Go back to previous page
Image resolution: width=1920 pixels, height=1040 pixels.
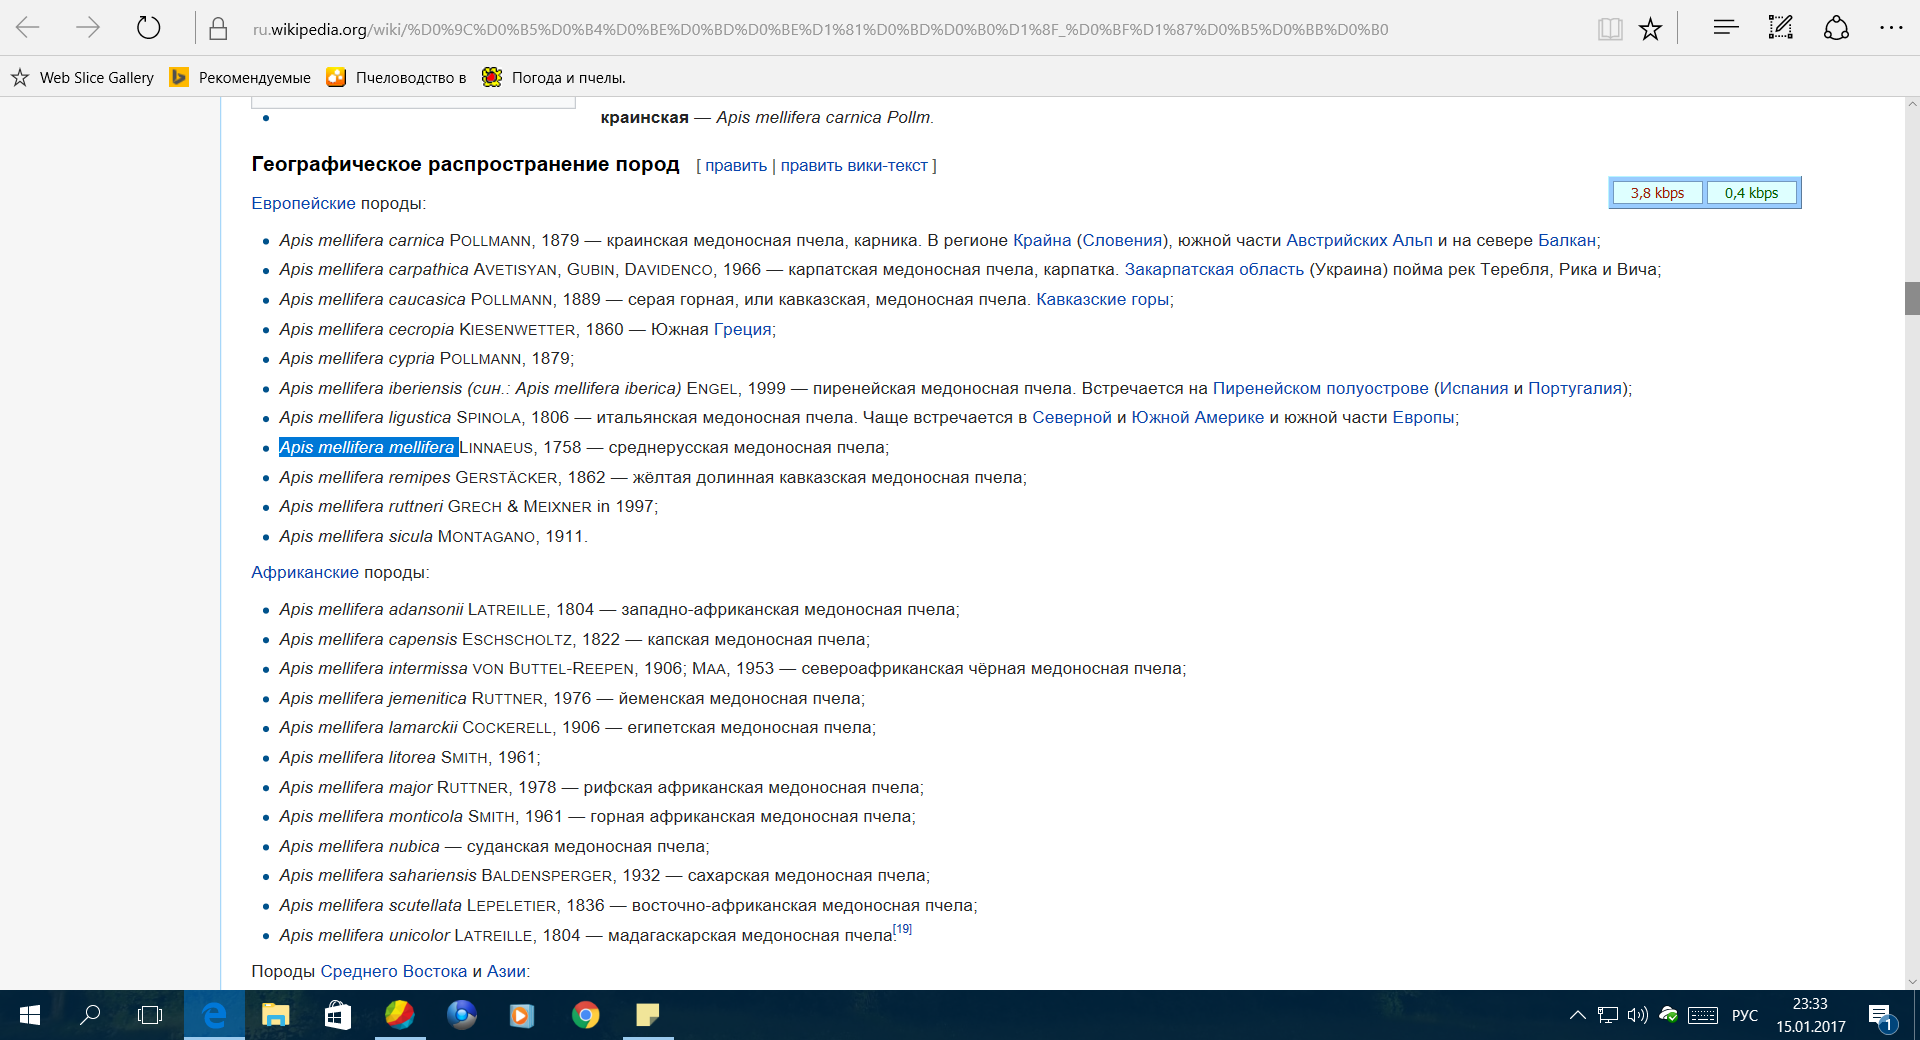tap(28, 28)
